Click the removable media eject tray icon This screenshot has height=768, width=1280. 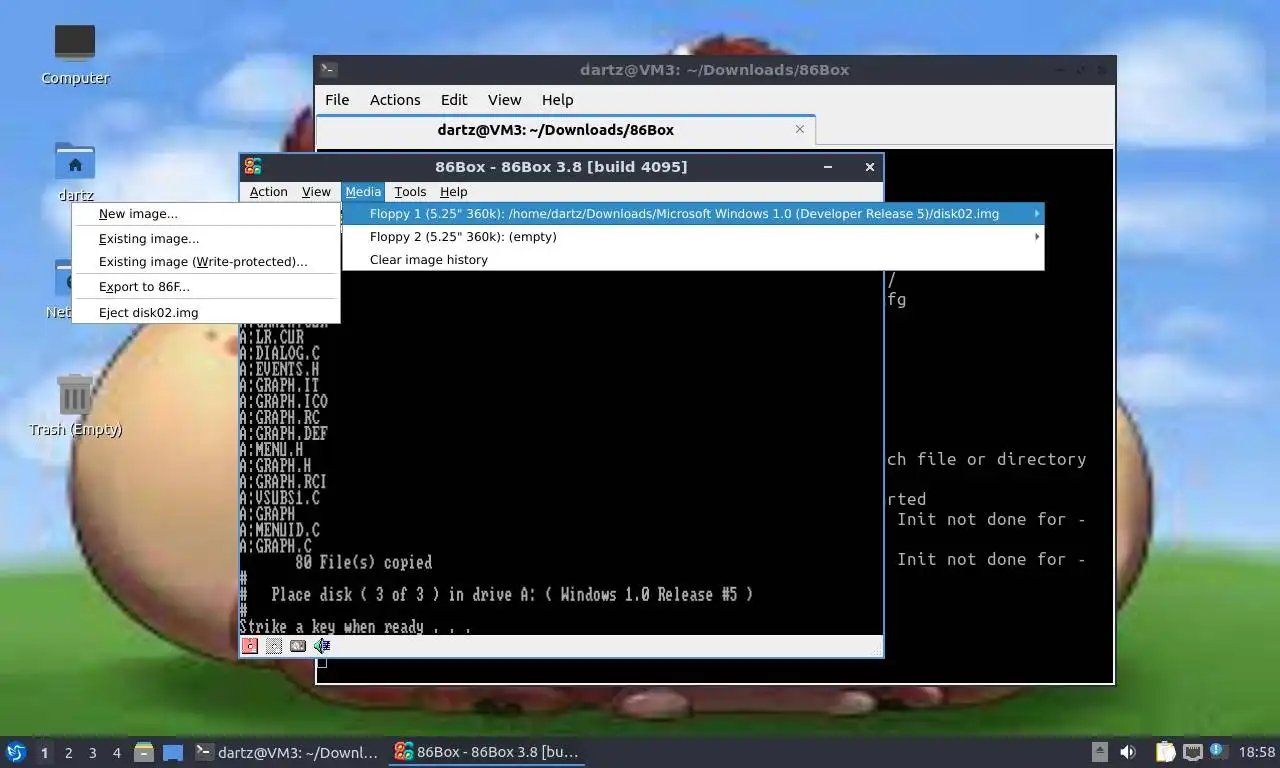[1099, 752]
